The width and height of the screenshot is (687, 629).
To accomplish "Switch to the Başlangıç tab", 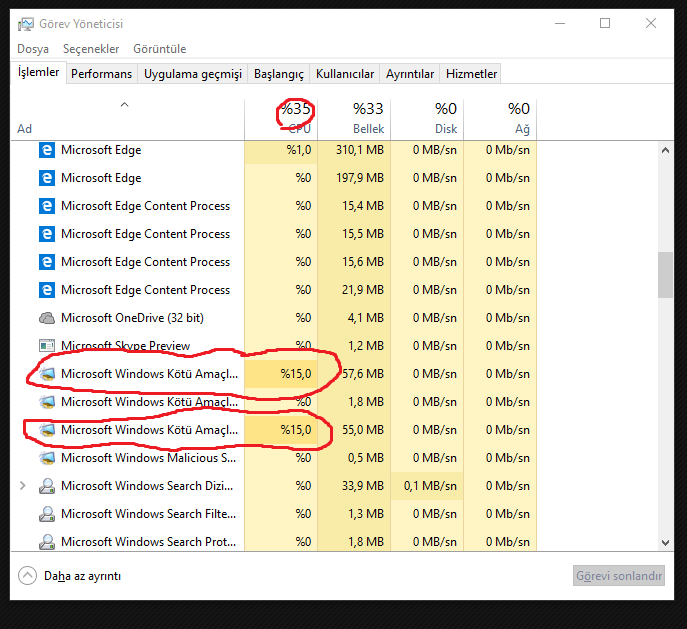I will tap(279, 74).
